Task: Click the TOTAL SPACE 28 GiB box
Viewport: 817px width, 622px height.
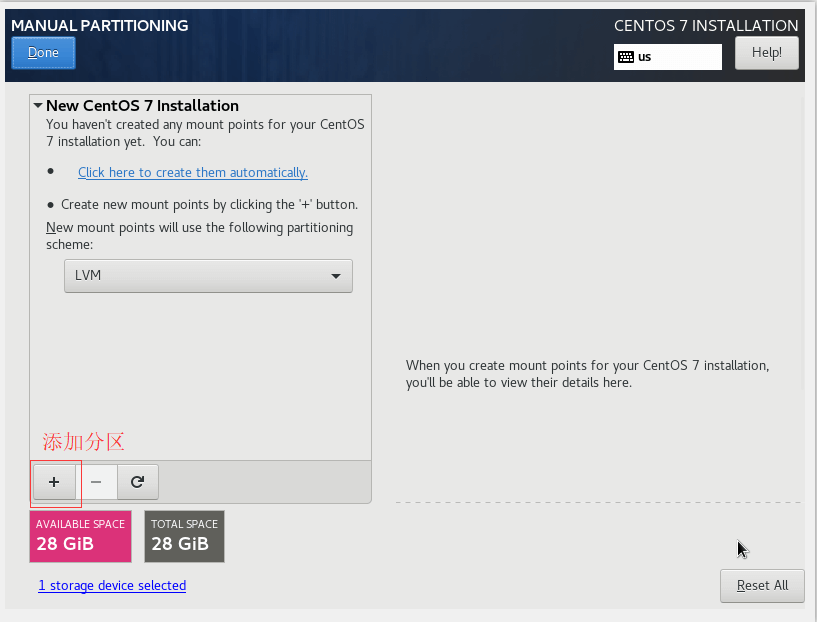Action: 184,536
